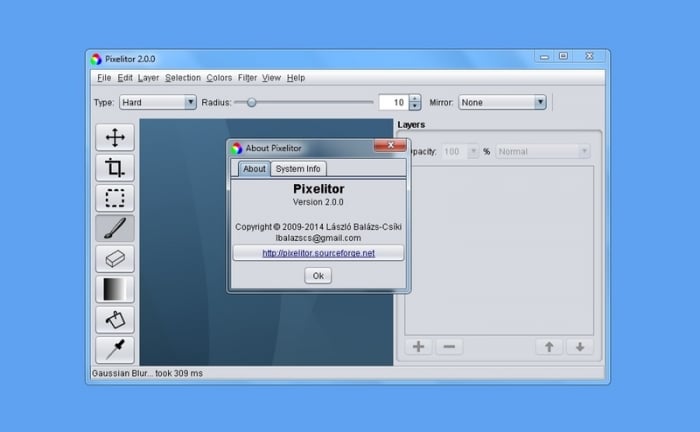
Task: Delete layer with the minus button
Action: tap(448, 347)
